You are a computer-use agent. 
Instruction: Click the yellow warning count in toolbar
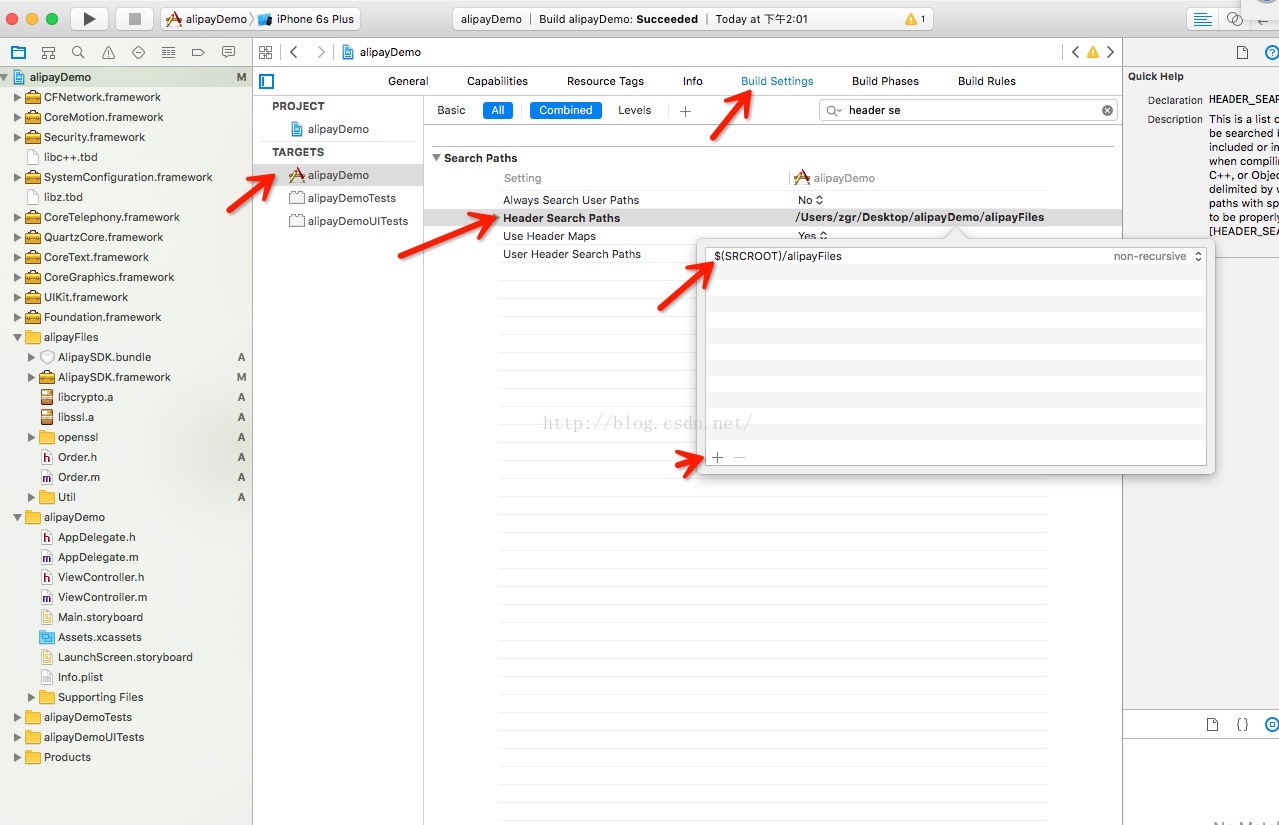(914, 19)
